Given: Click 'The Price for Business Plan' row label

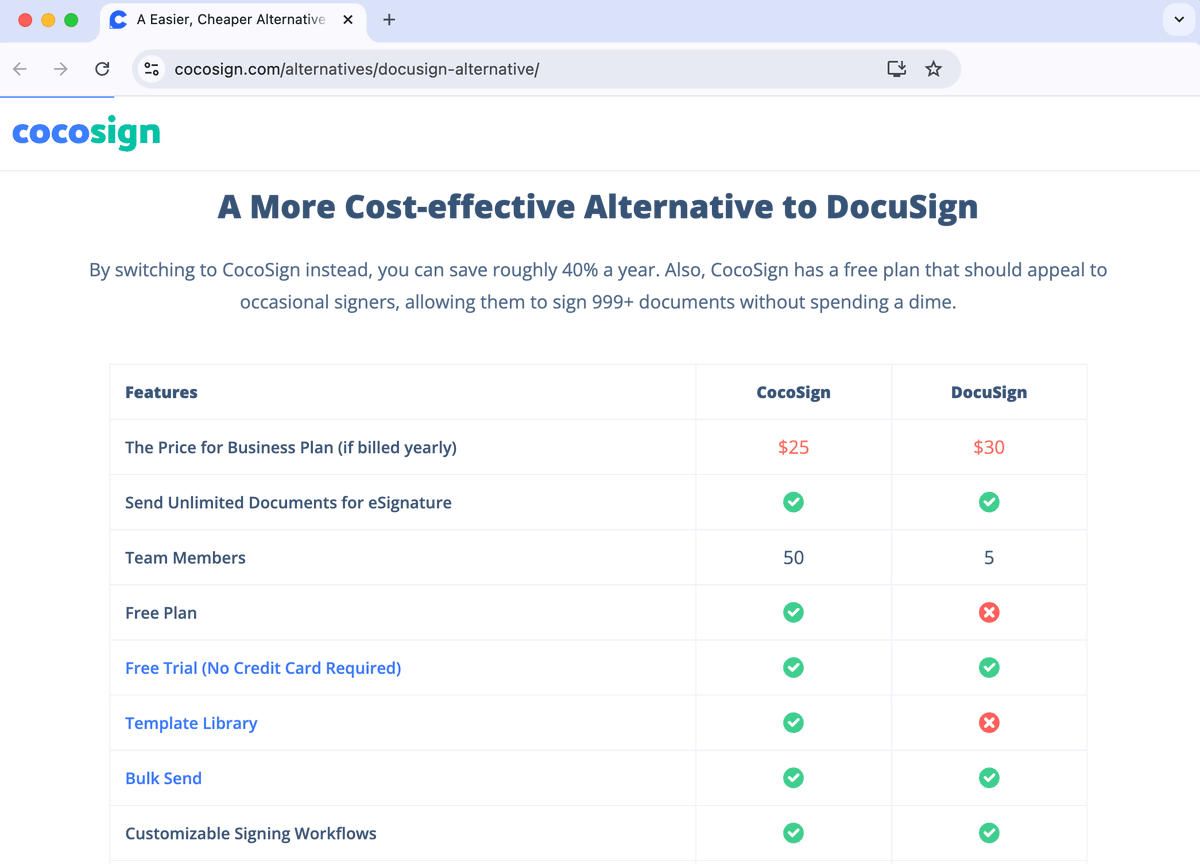Looking at the screenshot, I should [291, 447].
